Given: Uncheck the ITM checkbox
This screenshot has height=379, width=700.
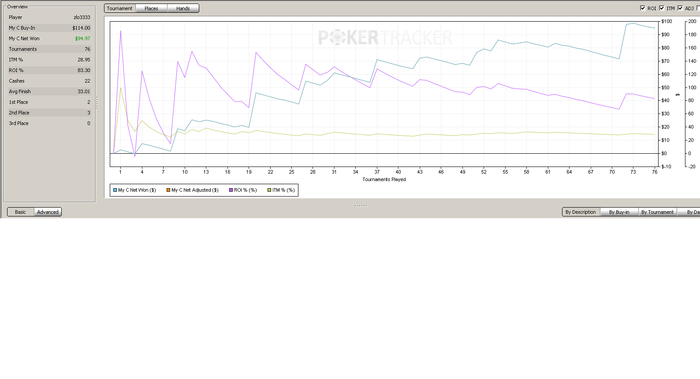Looking at the screenshot, I should 662,8.
